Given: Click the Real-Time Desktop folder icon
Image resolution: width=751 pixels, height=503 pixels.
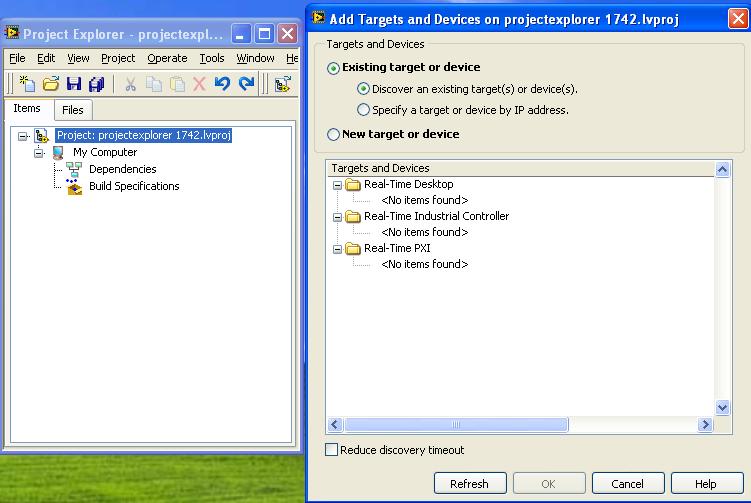Looking at the screenshot, I should (353, 184).
